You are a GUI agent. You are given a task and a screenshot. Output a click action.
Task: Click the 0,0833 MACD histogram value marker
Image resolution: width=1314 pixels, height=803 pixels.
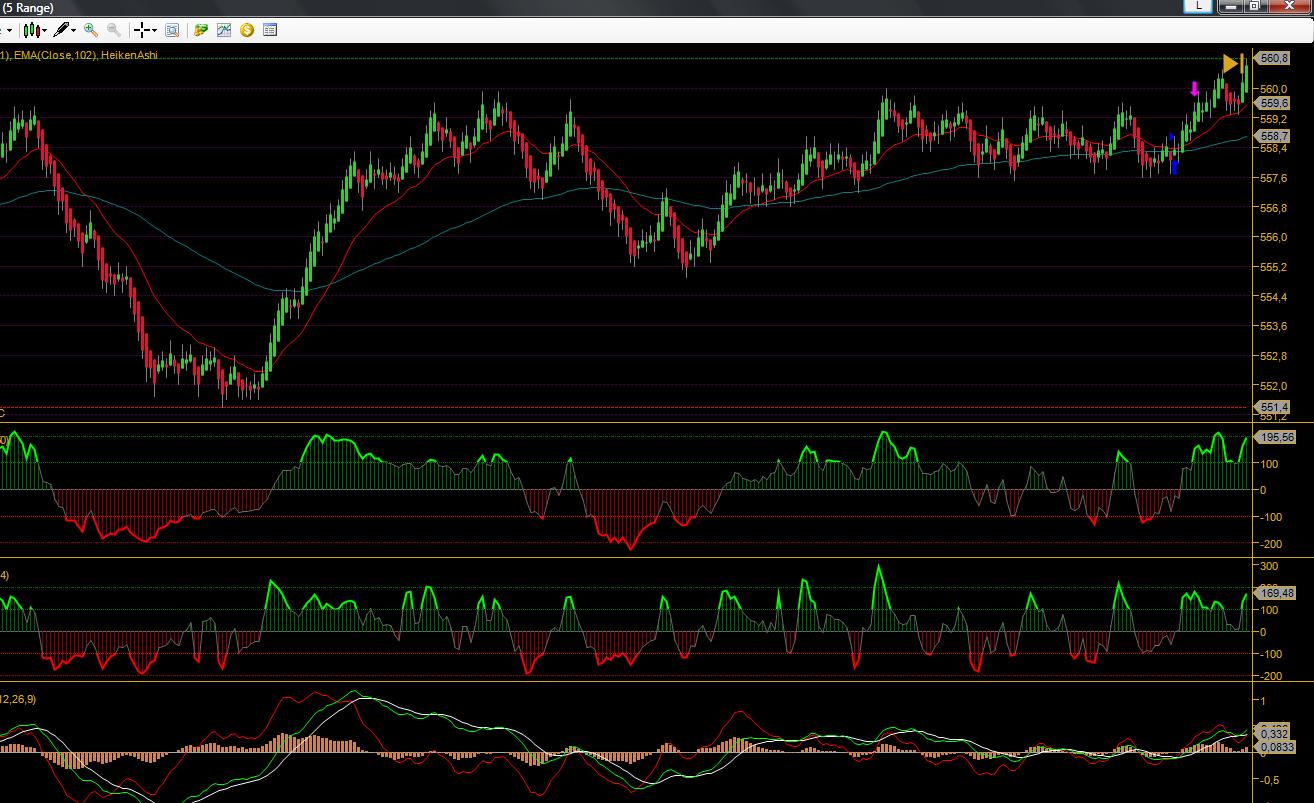pos(1277,747)
